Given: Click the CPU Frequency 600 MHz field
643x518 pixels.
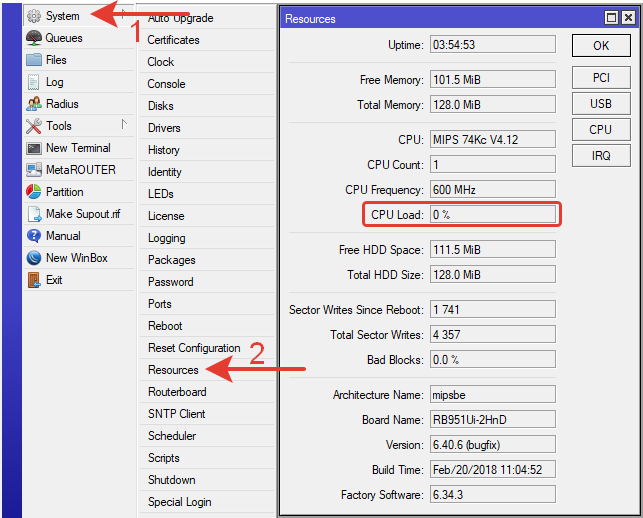Looking at the screenshot, I should [493, 189].
